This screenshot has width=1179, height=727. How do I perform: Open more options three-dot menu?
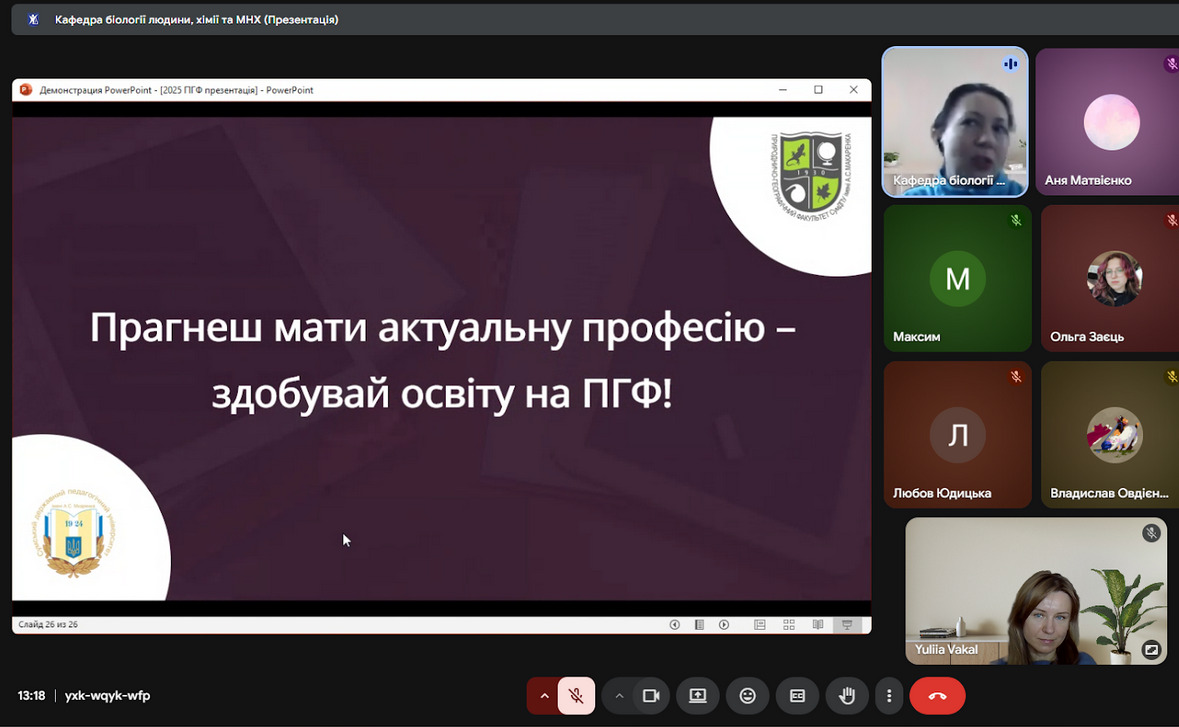pos(889,696)
